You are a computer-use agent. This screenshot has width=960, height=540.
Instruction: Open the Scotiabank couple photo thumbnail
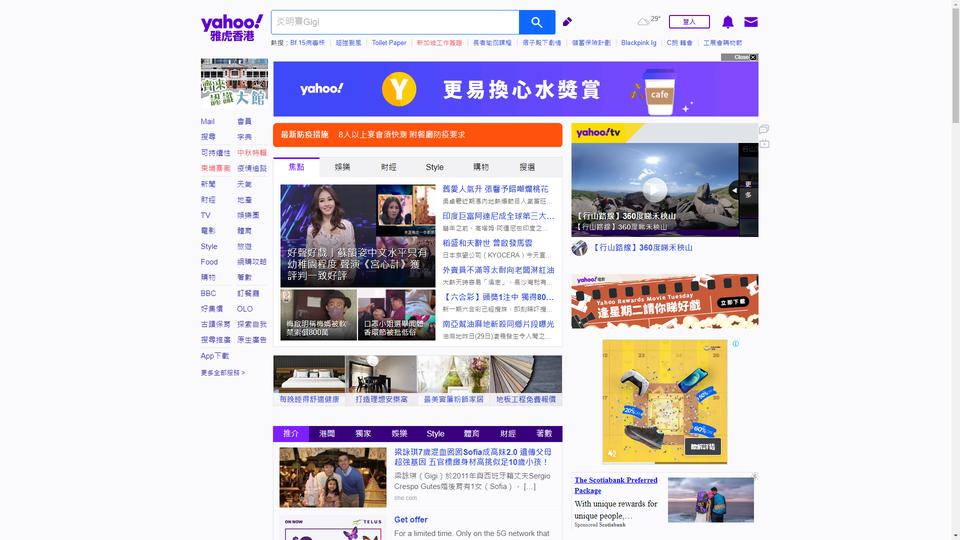(711, 500)
